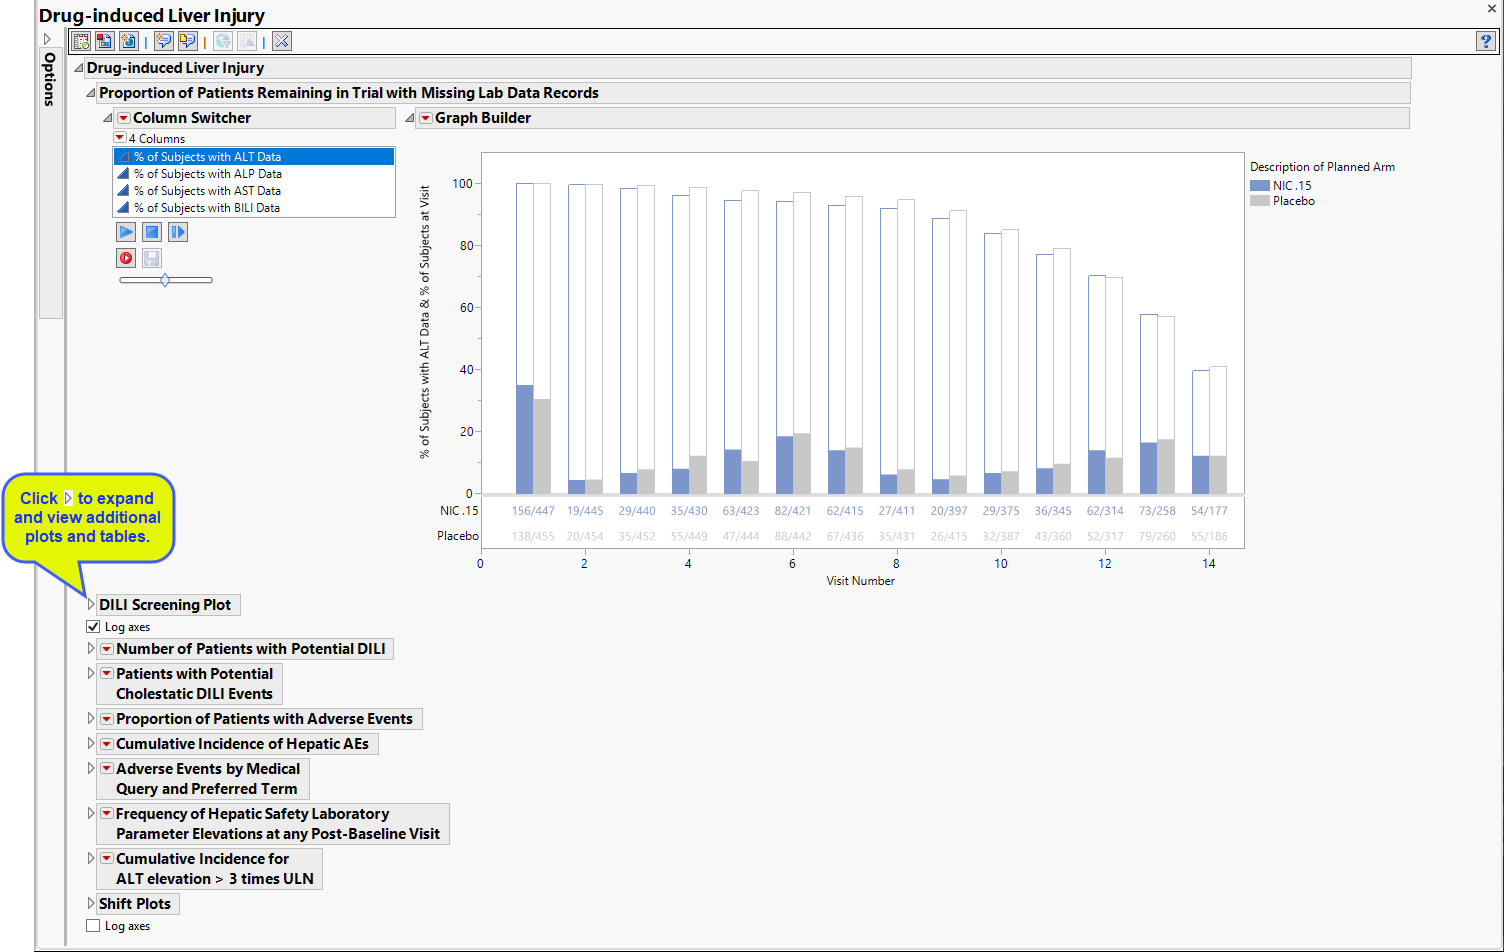
Task: Open help with the question mark icon
Action: click(x=1486, y=41)
